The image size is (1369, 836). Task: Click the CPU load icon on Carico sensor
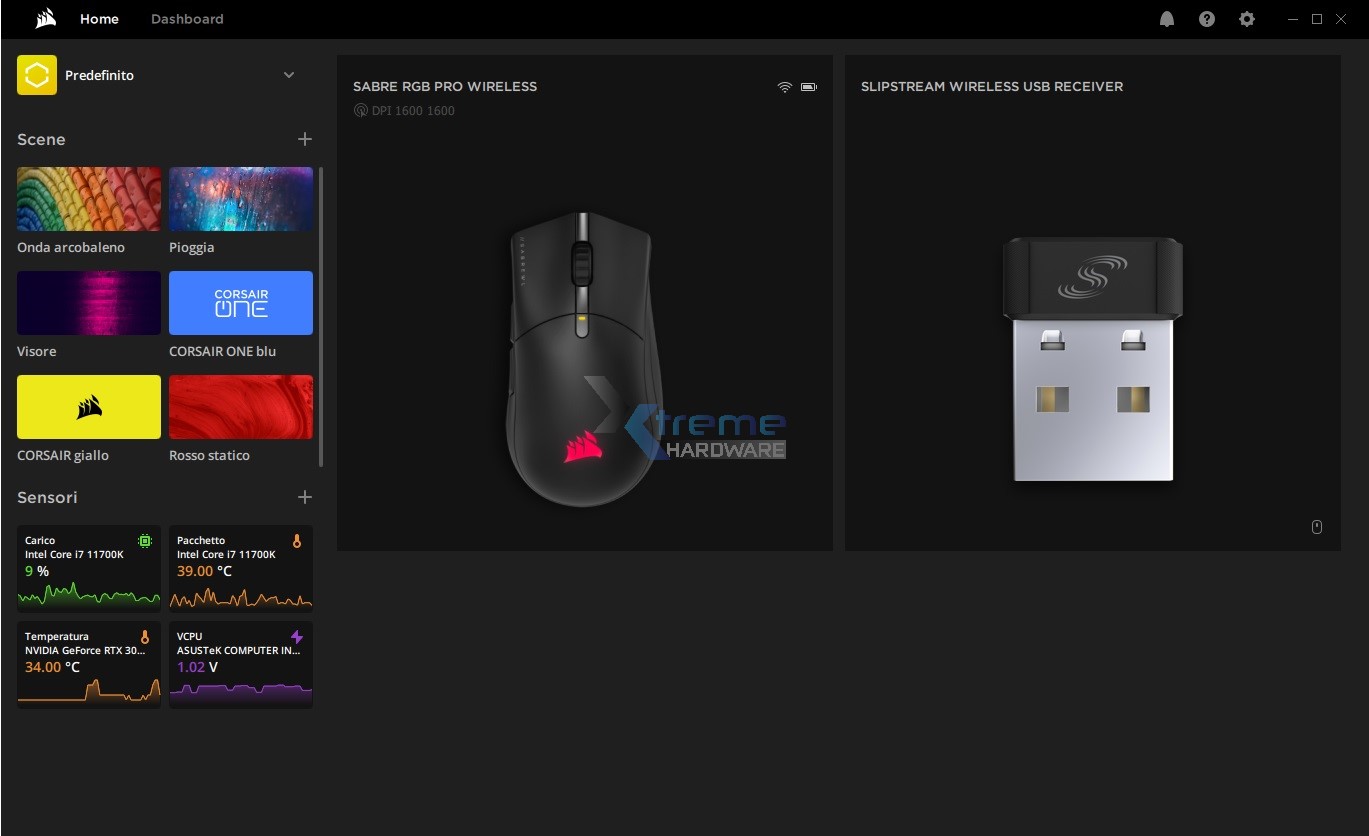point(145,541)
